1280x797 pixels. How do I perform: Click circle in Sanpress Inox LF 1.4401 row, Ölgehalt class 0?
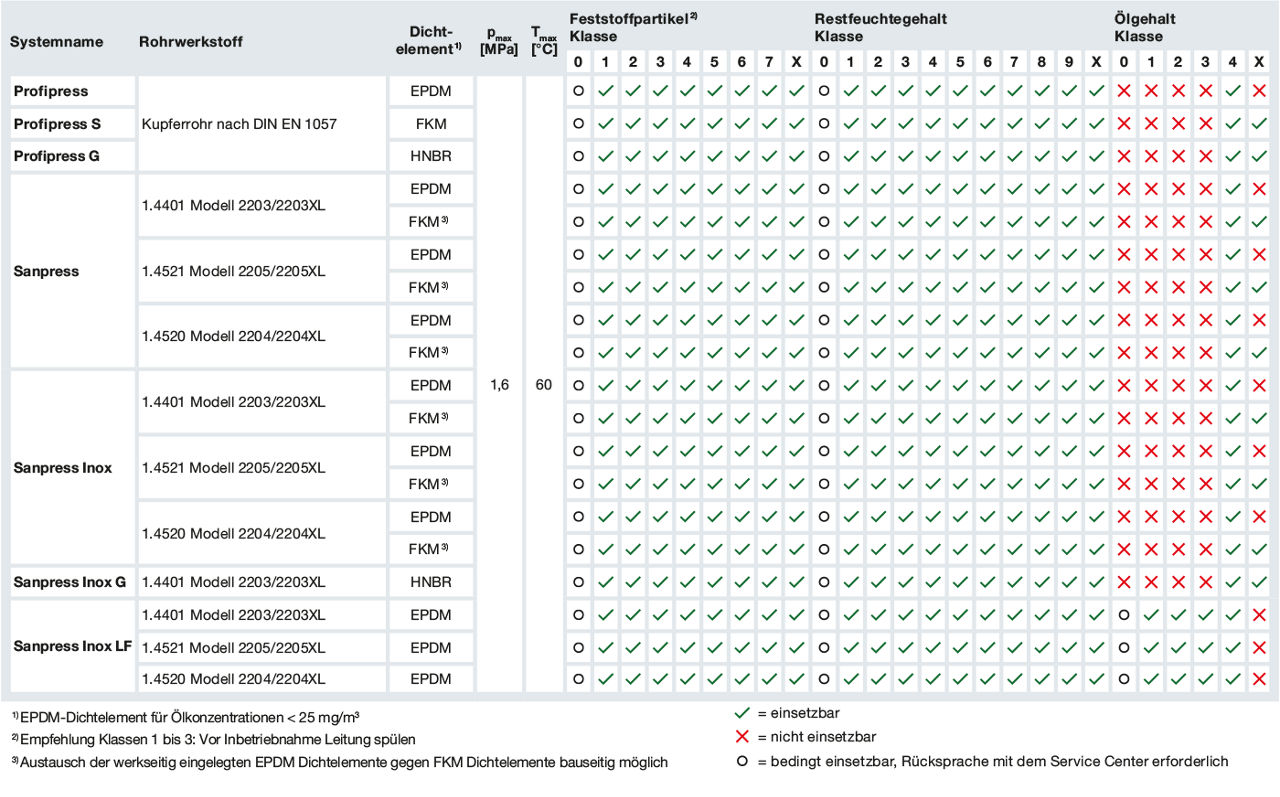(x=1123, y=615)
